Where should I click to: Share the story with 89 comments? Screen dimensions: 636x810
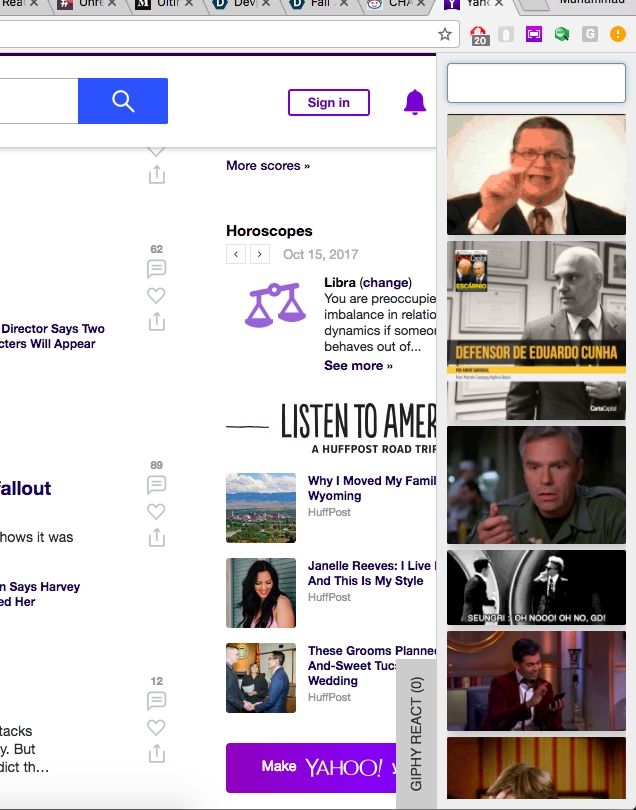click(157, 537)
